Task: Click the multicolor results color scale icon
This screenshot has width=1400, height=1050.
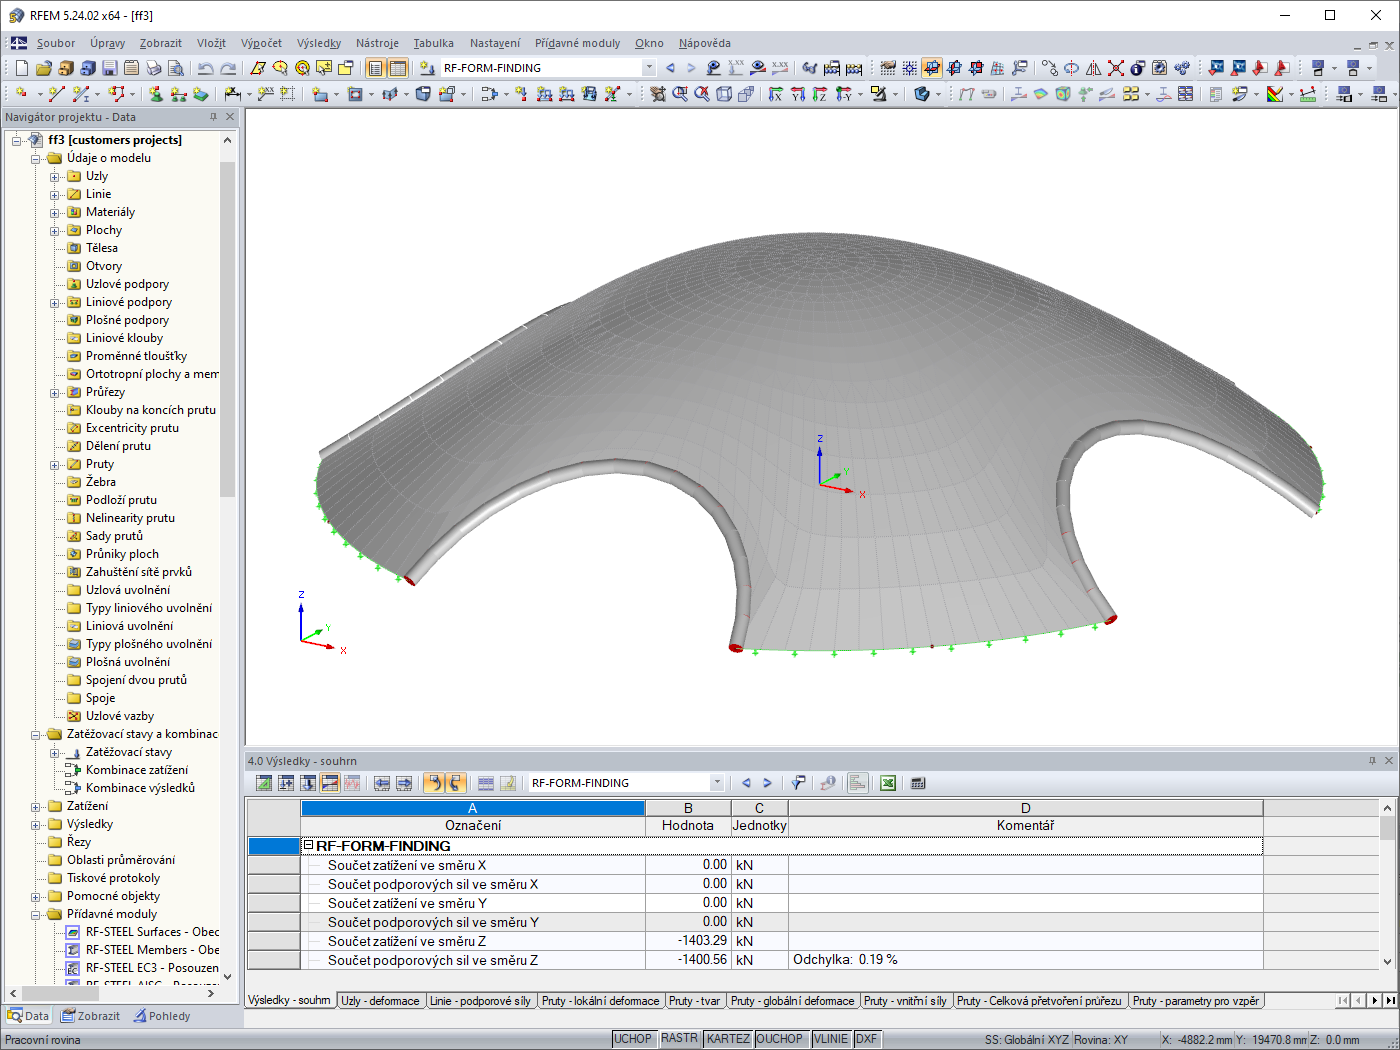Action: point(1275,94)
